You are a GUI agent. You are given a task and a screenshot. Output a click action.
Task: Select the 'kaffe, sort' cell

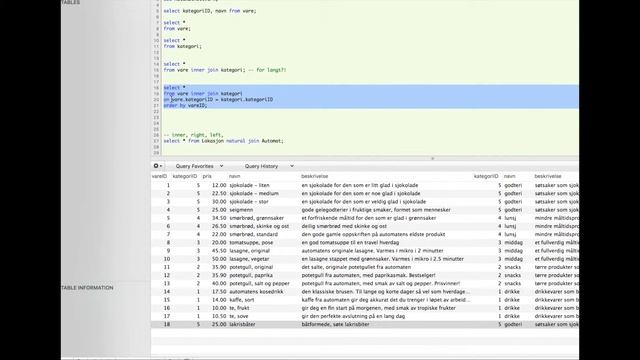click(242, 300)
